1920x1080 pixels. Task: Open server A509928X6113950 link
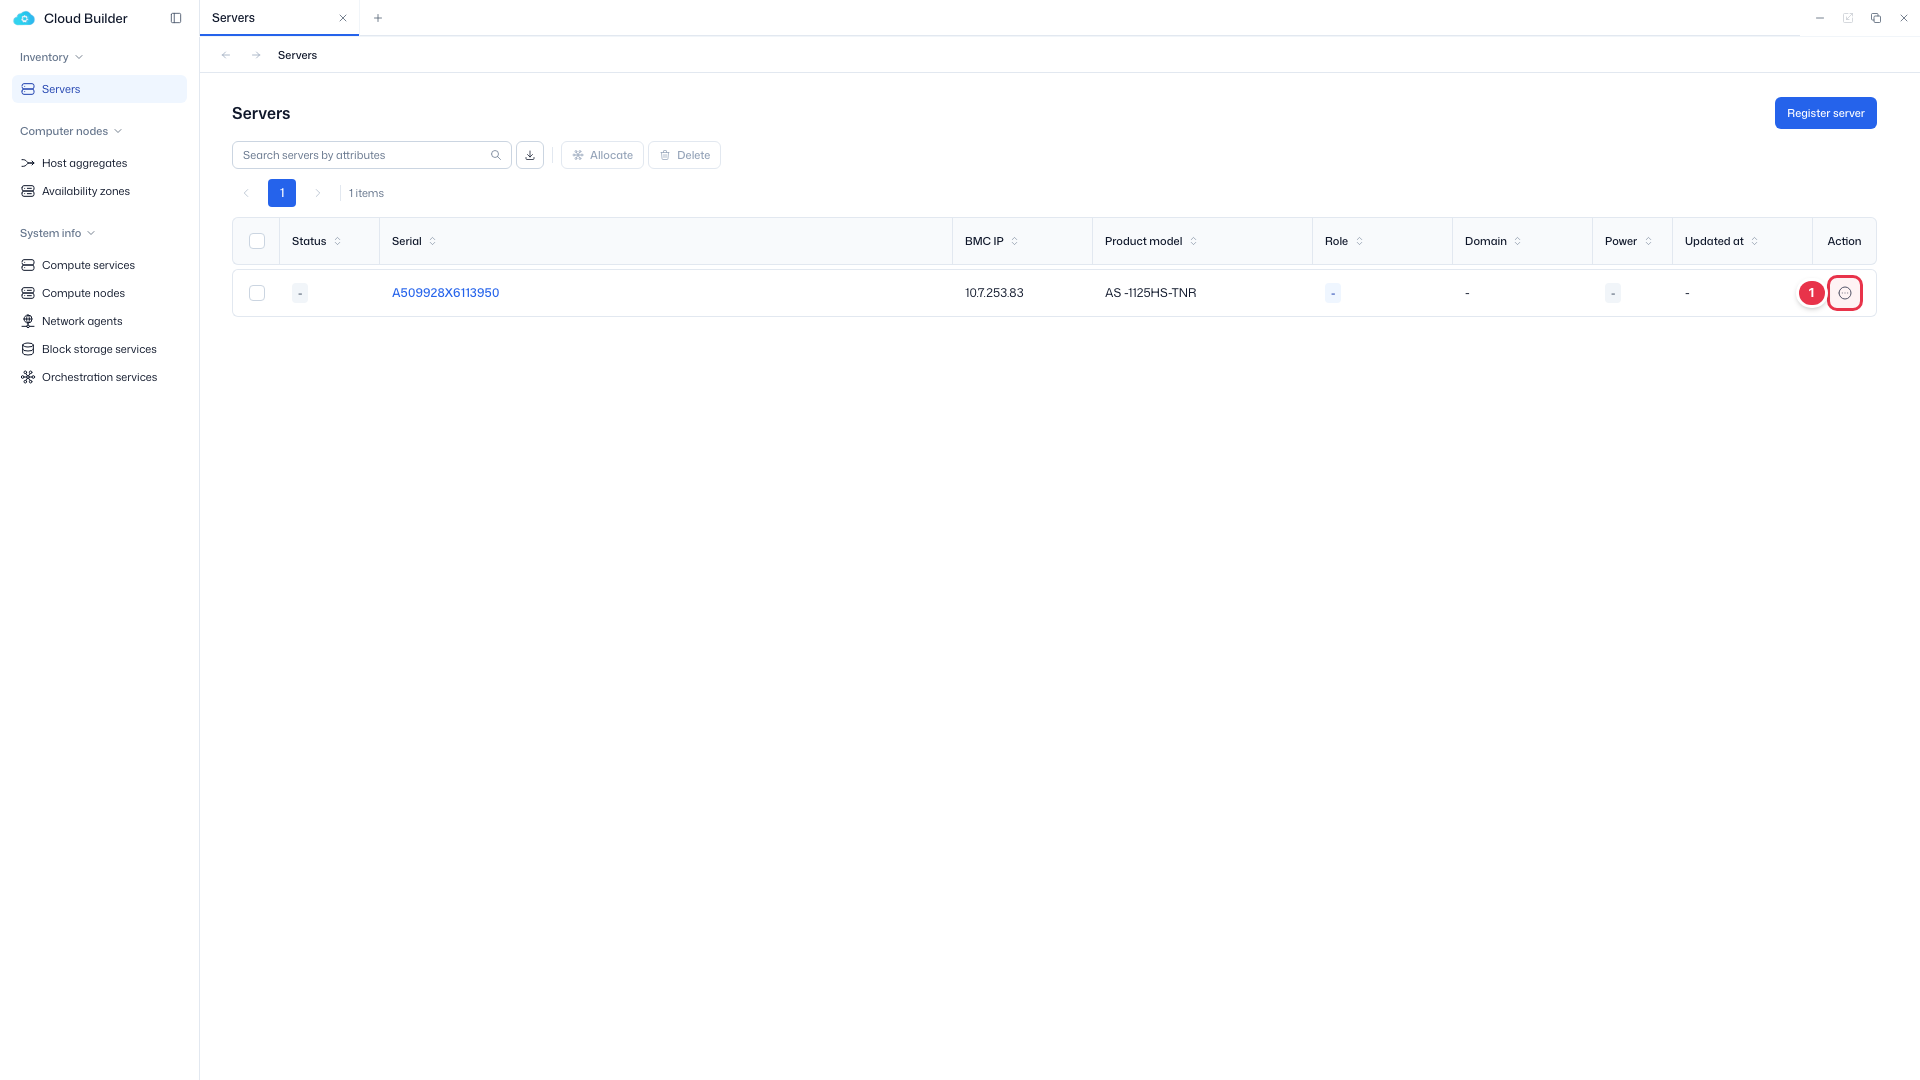(445, 293)
